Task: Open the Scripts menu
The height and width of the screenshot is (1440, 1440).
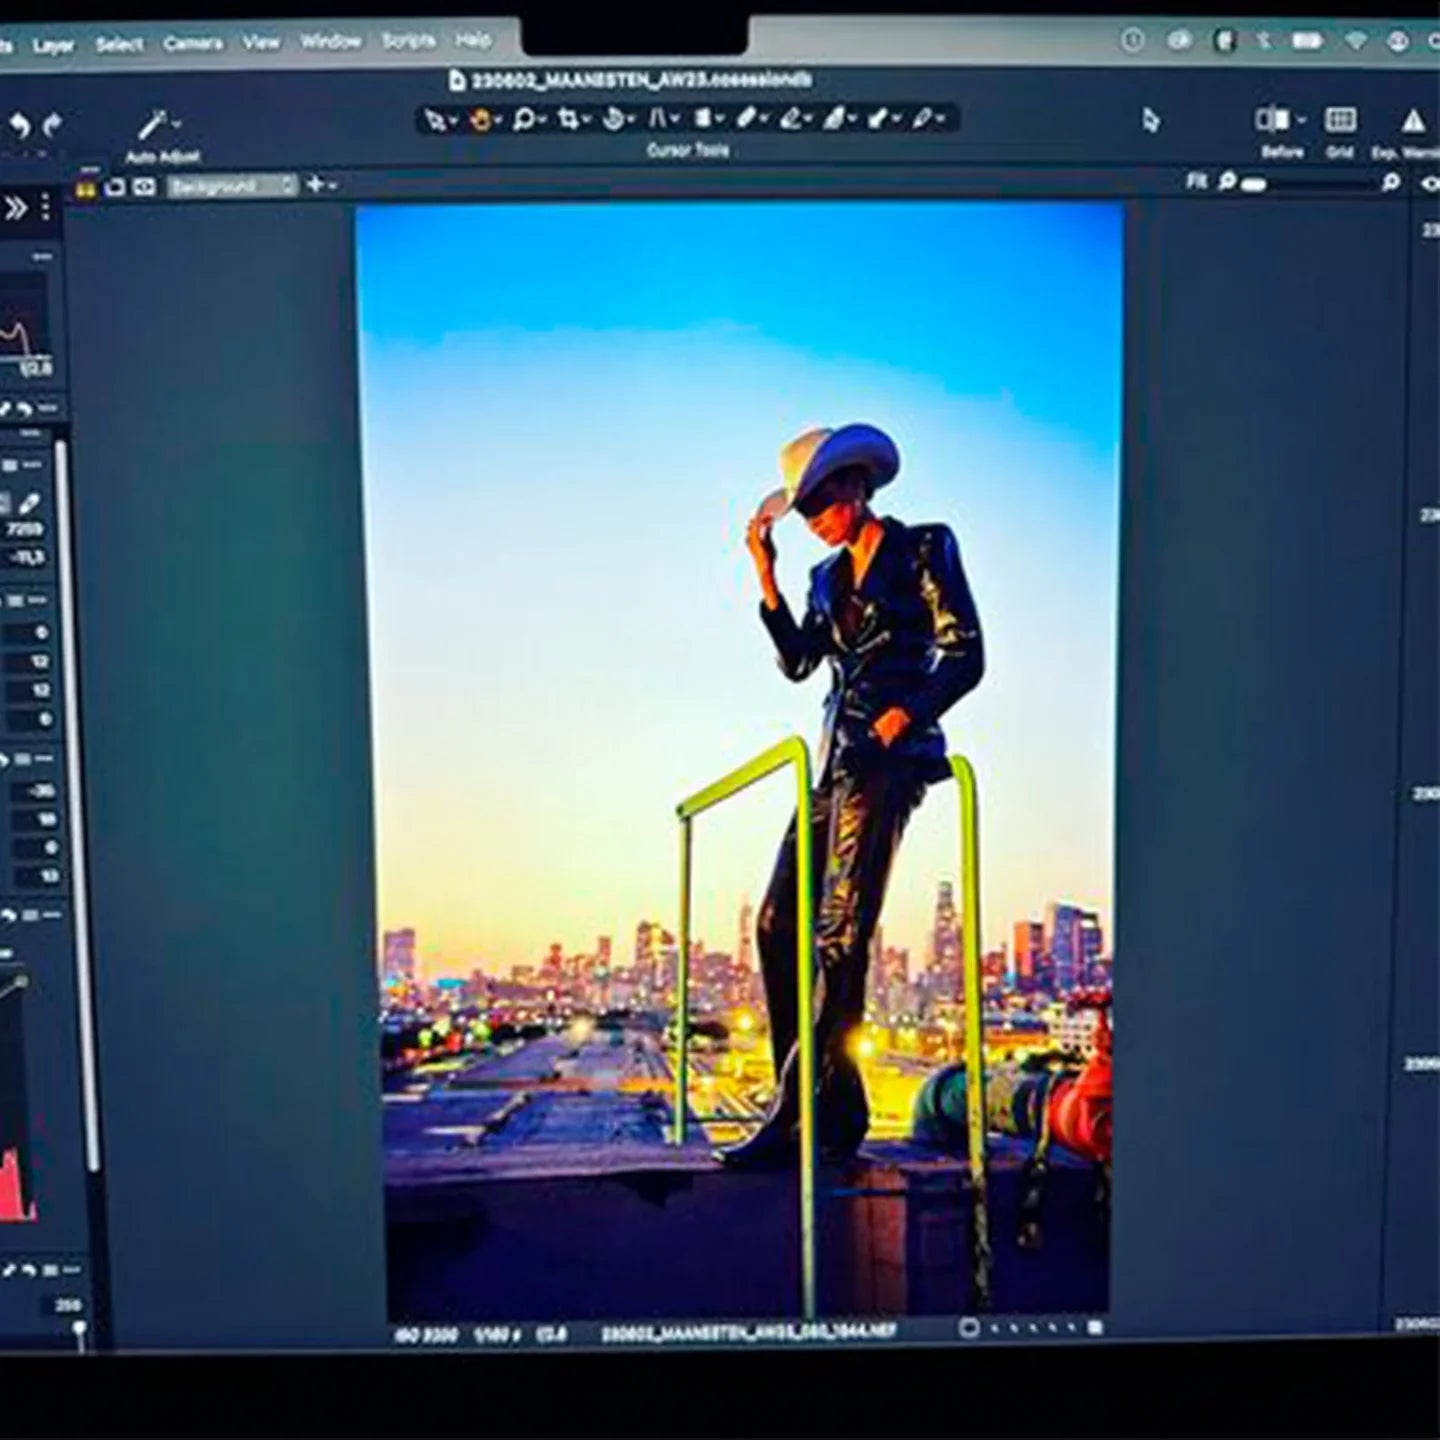Action: point(408,41)
